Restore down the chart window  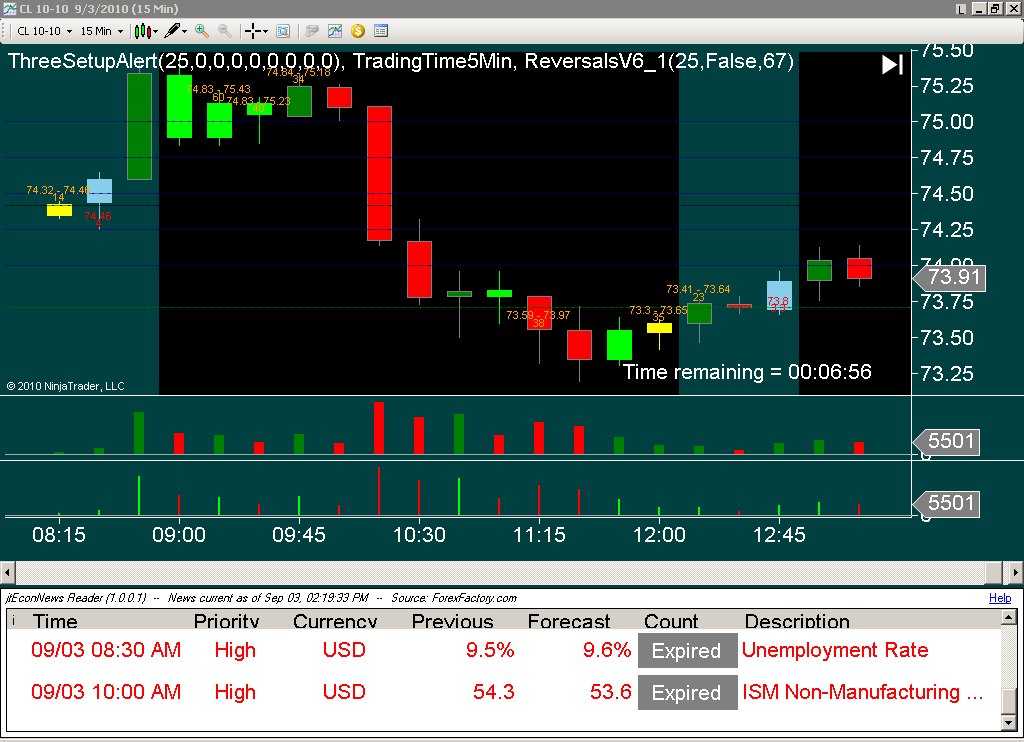[x=995, y=8]
